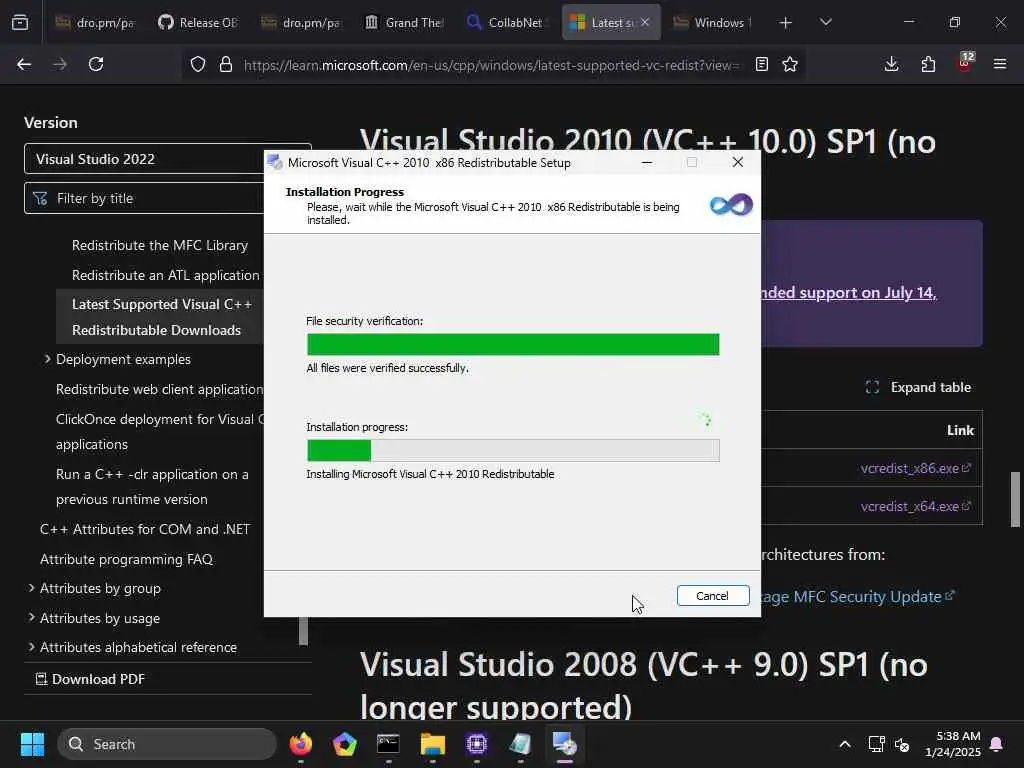This screenshot has width=1024, height=768.
Task: List all tabs dropdown arrow
Action: pos(825,22)
